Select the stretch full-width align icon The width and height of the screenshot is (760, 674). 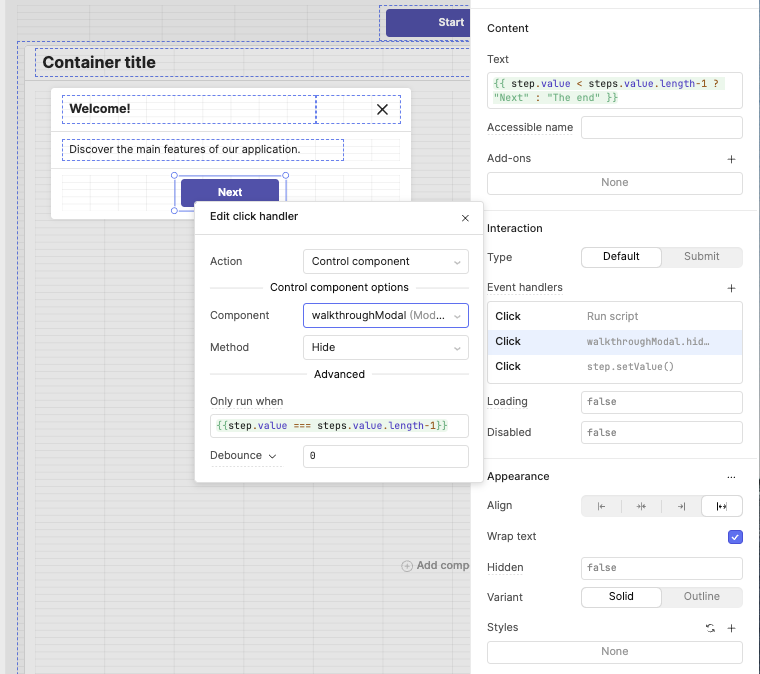click(x=721, y=506)
